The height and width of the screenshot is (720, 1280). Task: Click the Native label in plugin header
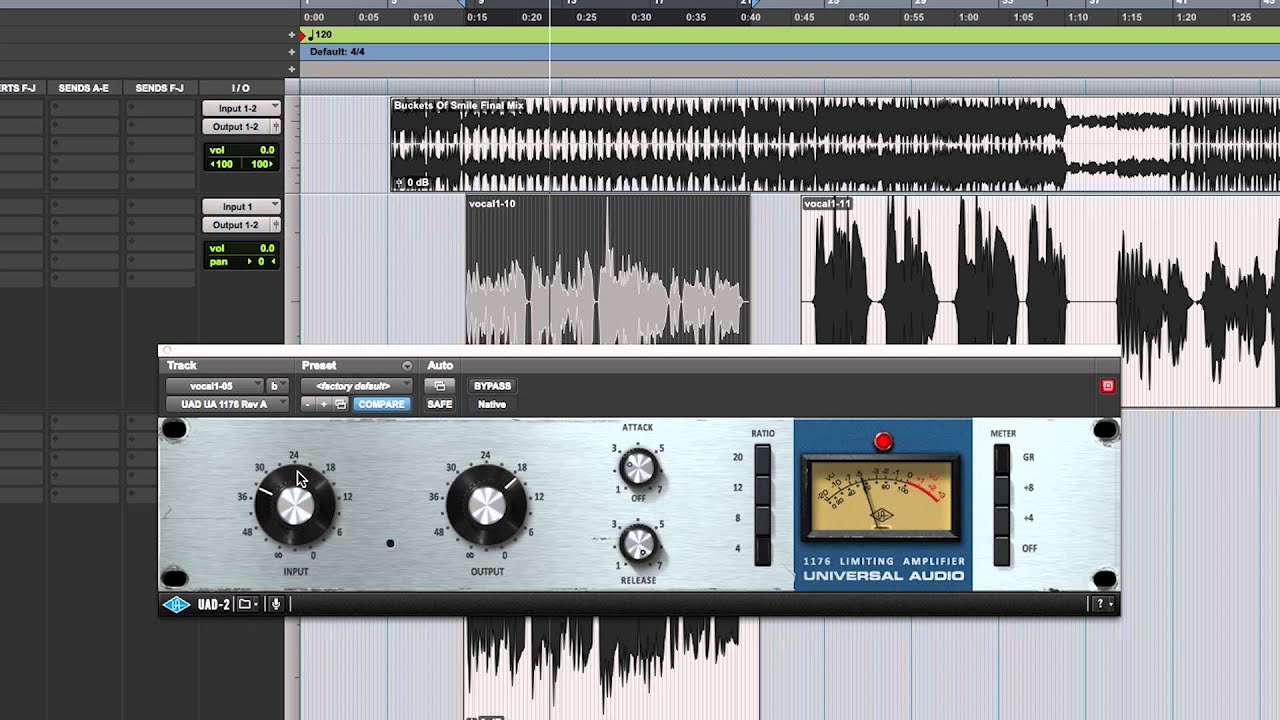pyautogui.click(x=492, y=404)
